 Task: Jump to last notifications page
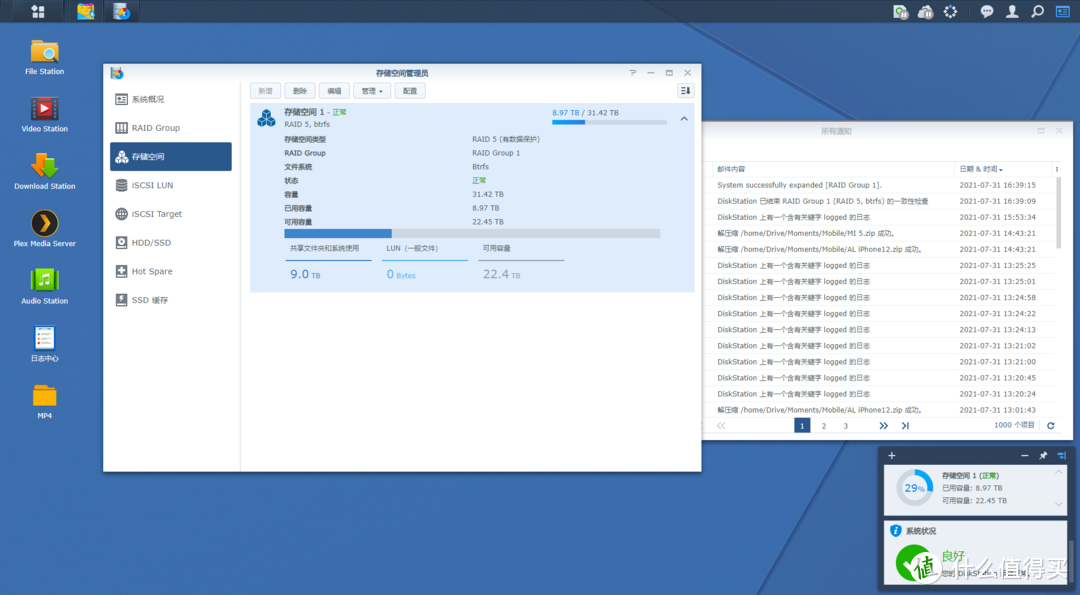[905, 426]
